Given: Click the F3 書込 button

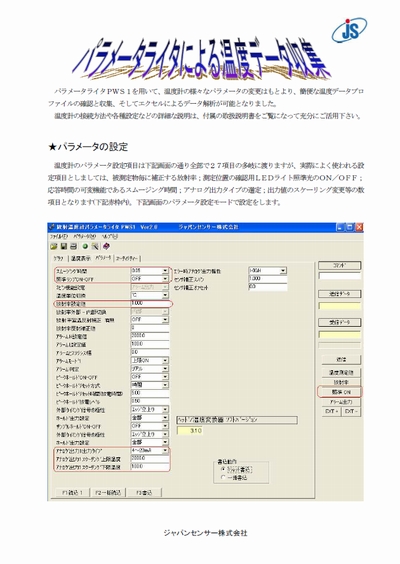Looking at the screenshot, I should 144,492.
